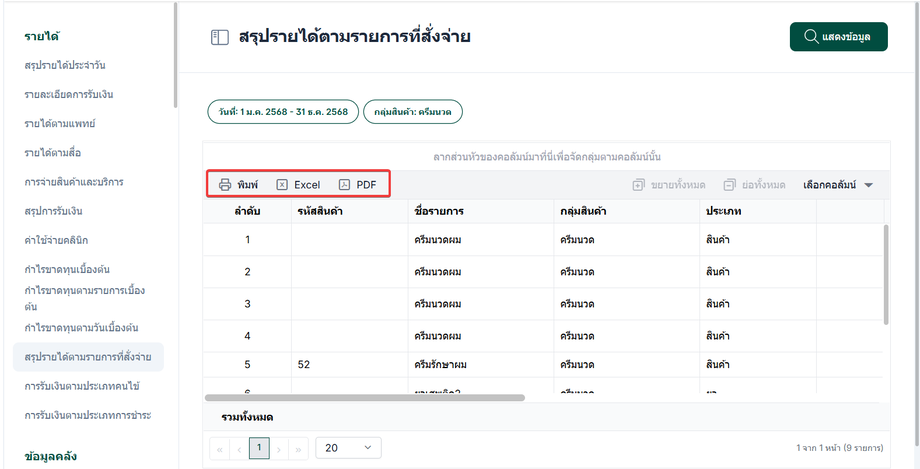920x469 pixels.
Task: Click the sidebar's vertical scrollbar
Action: click(x=175, y=55)
